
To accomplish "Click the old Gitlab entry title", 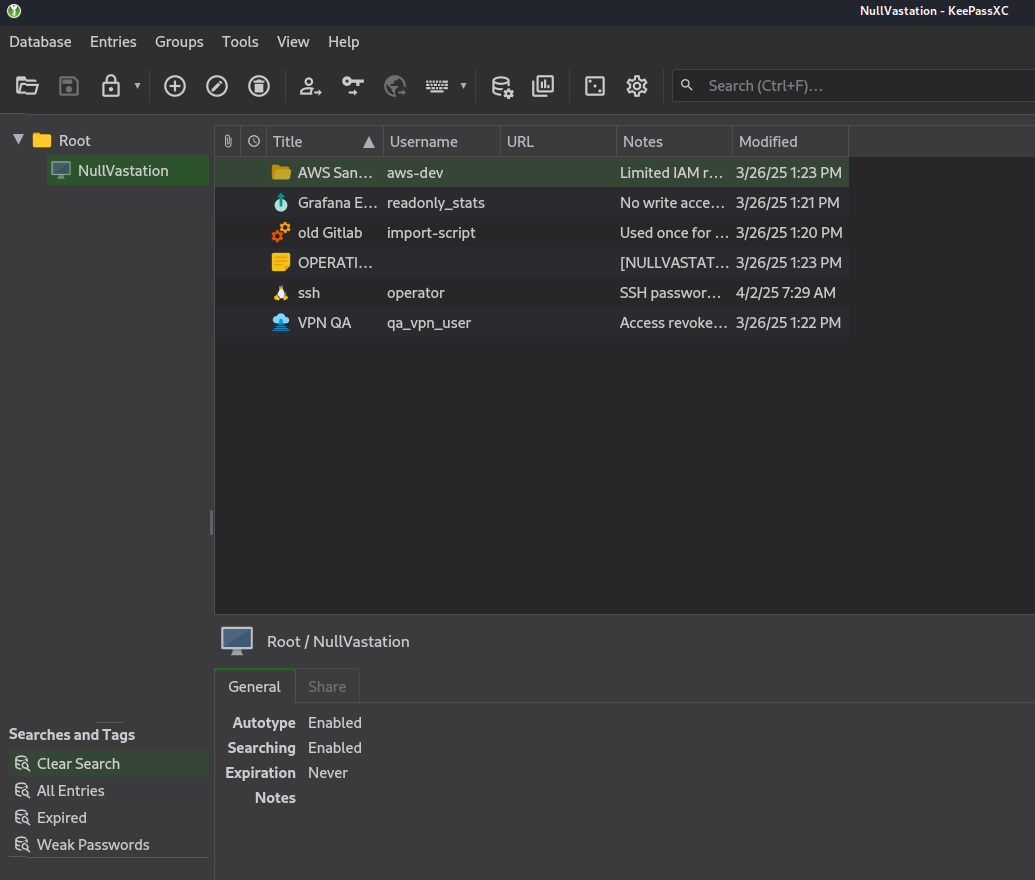I will tap(330, 232).
